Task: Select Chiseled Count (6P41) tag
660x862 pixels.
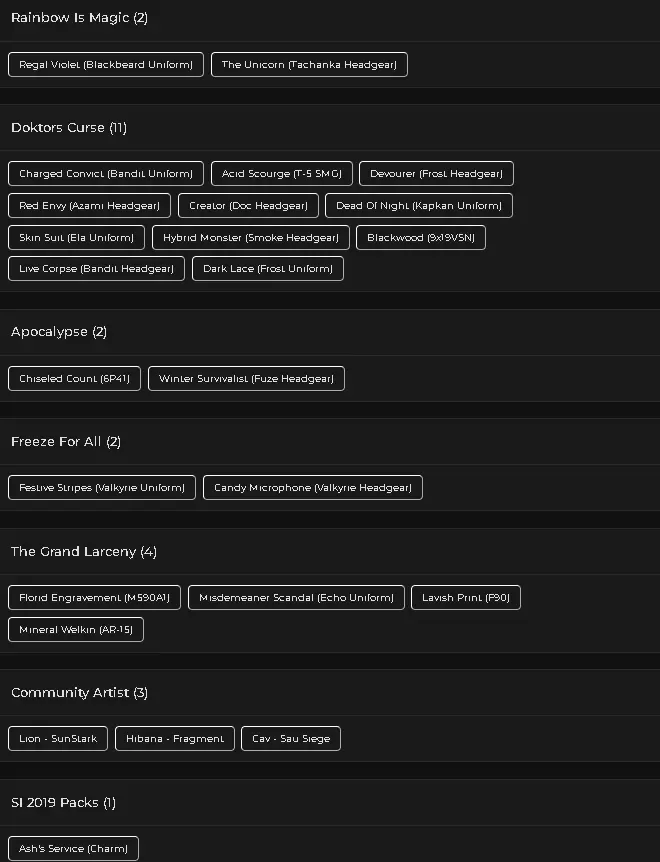Action: (x=74, y=379)
